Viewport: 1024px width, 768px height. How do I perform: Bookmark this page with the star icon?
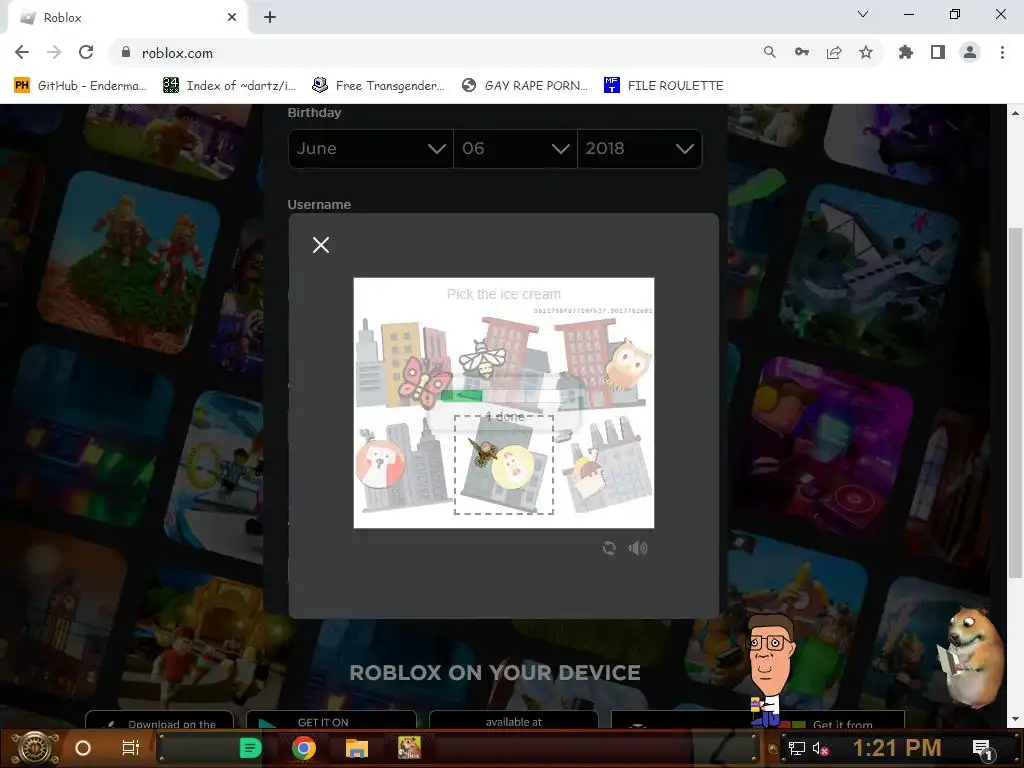865,52
